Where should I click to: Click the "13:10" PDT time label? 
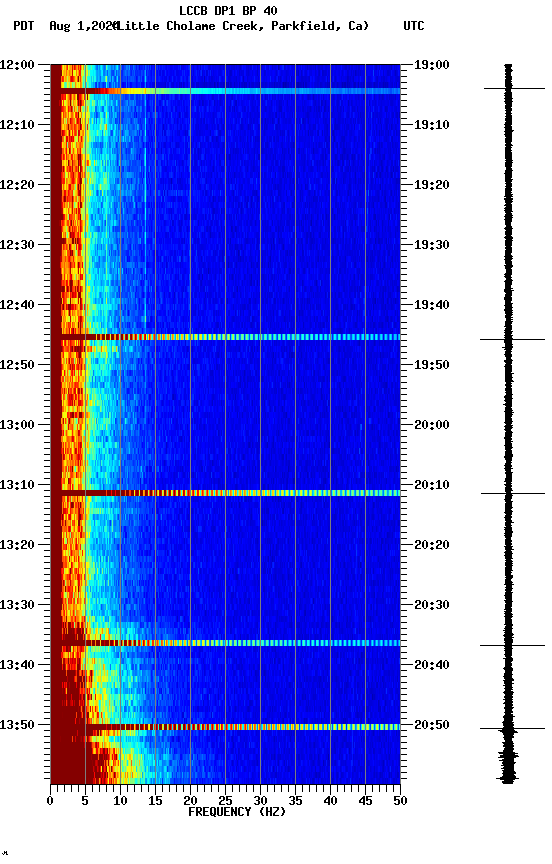pyautogui.click(x=17, y=485)
